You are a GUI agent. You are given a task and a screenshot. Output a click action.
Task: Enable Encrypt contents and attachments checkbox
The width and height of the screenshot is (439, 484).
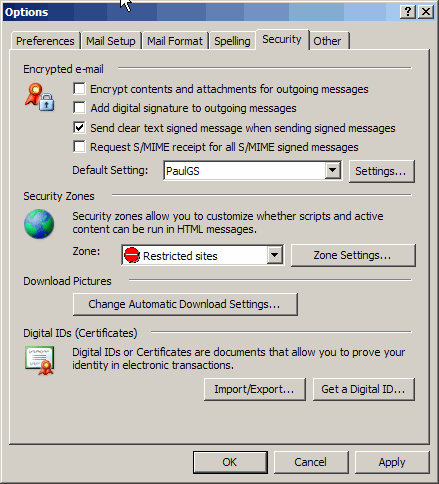point(79,89)
